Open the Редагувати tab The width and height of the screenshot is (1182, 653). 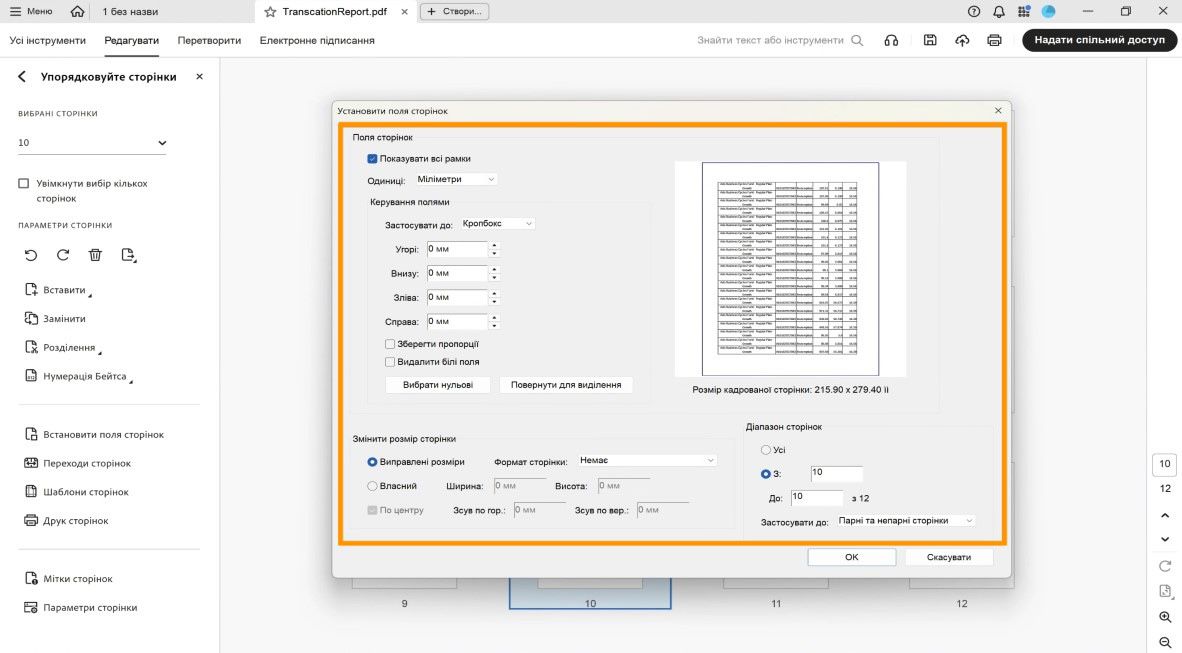coord(131,40)
